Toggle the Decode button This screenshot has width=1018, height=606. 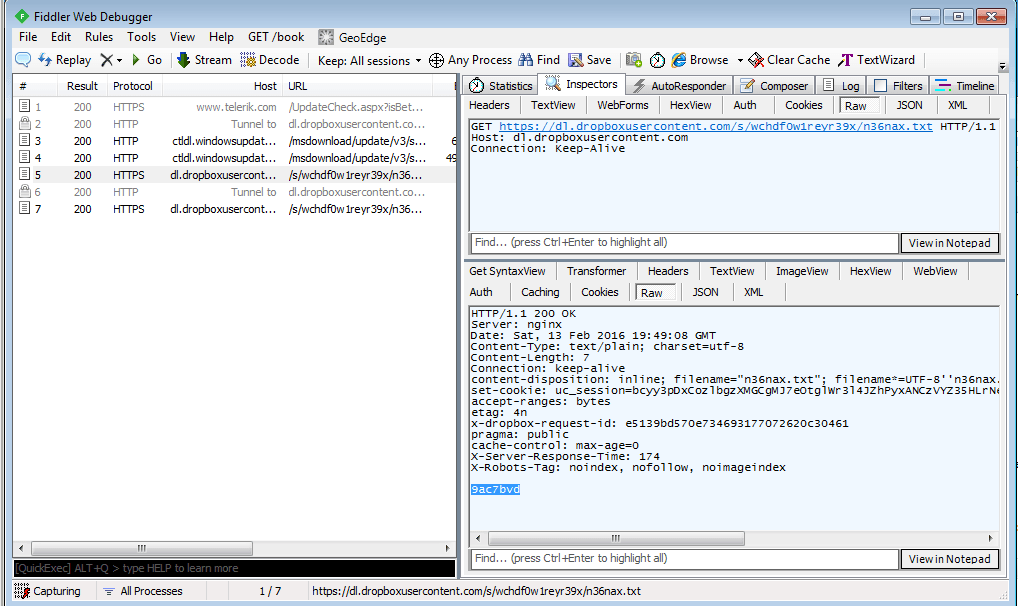click(x=270, y=60)
